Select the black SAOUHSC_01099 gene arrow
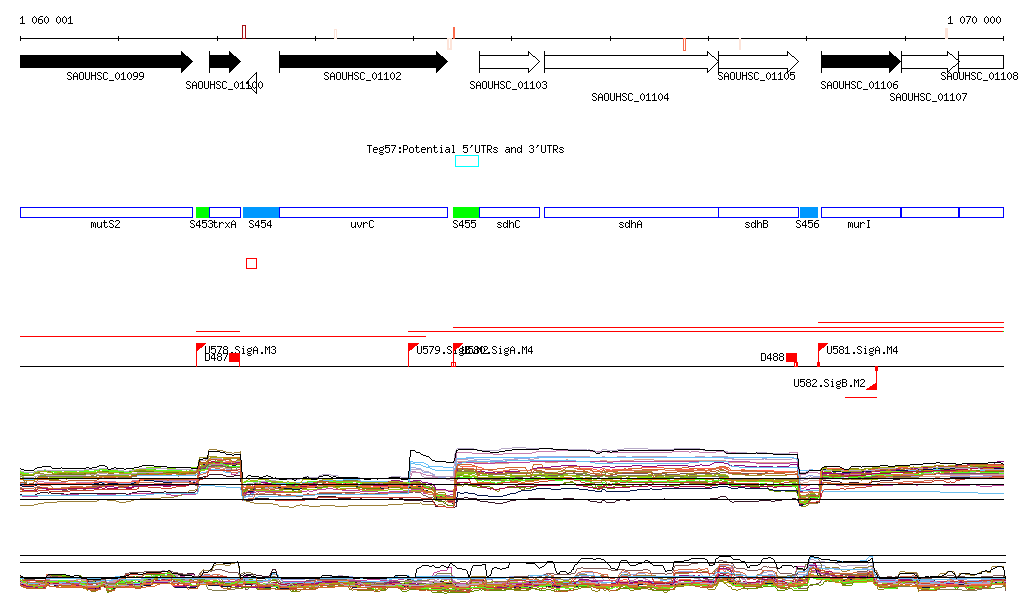The height and width of the screenshot is (611, 1024). click(106, 62)
